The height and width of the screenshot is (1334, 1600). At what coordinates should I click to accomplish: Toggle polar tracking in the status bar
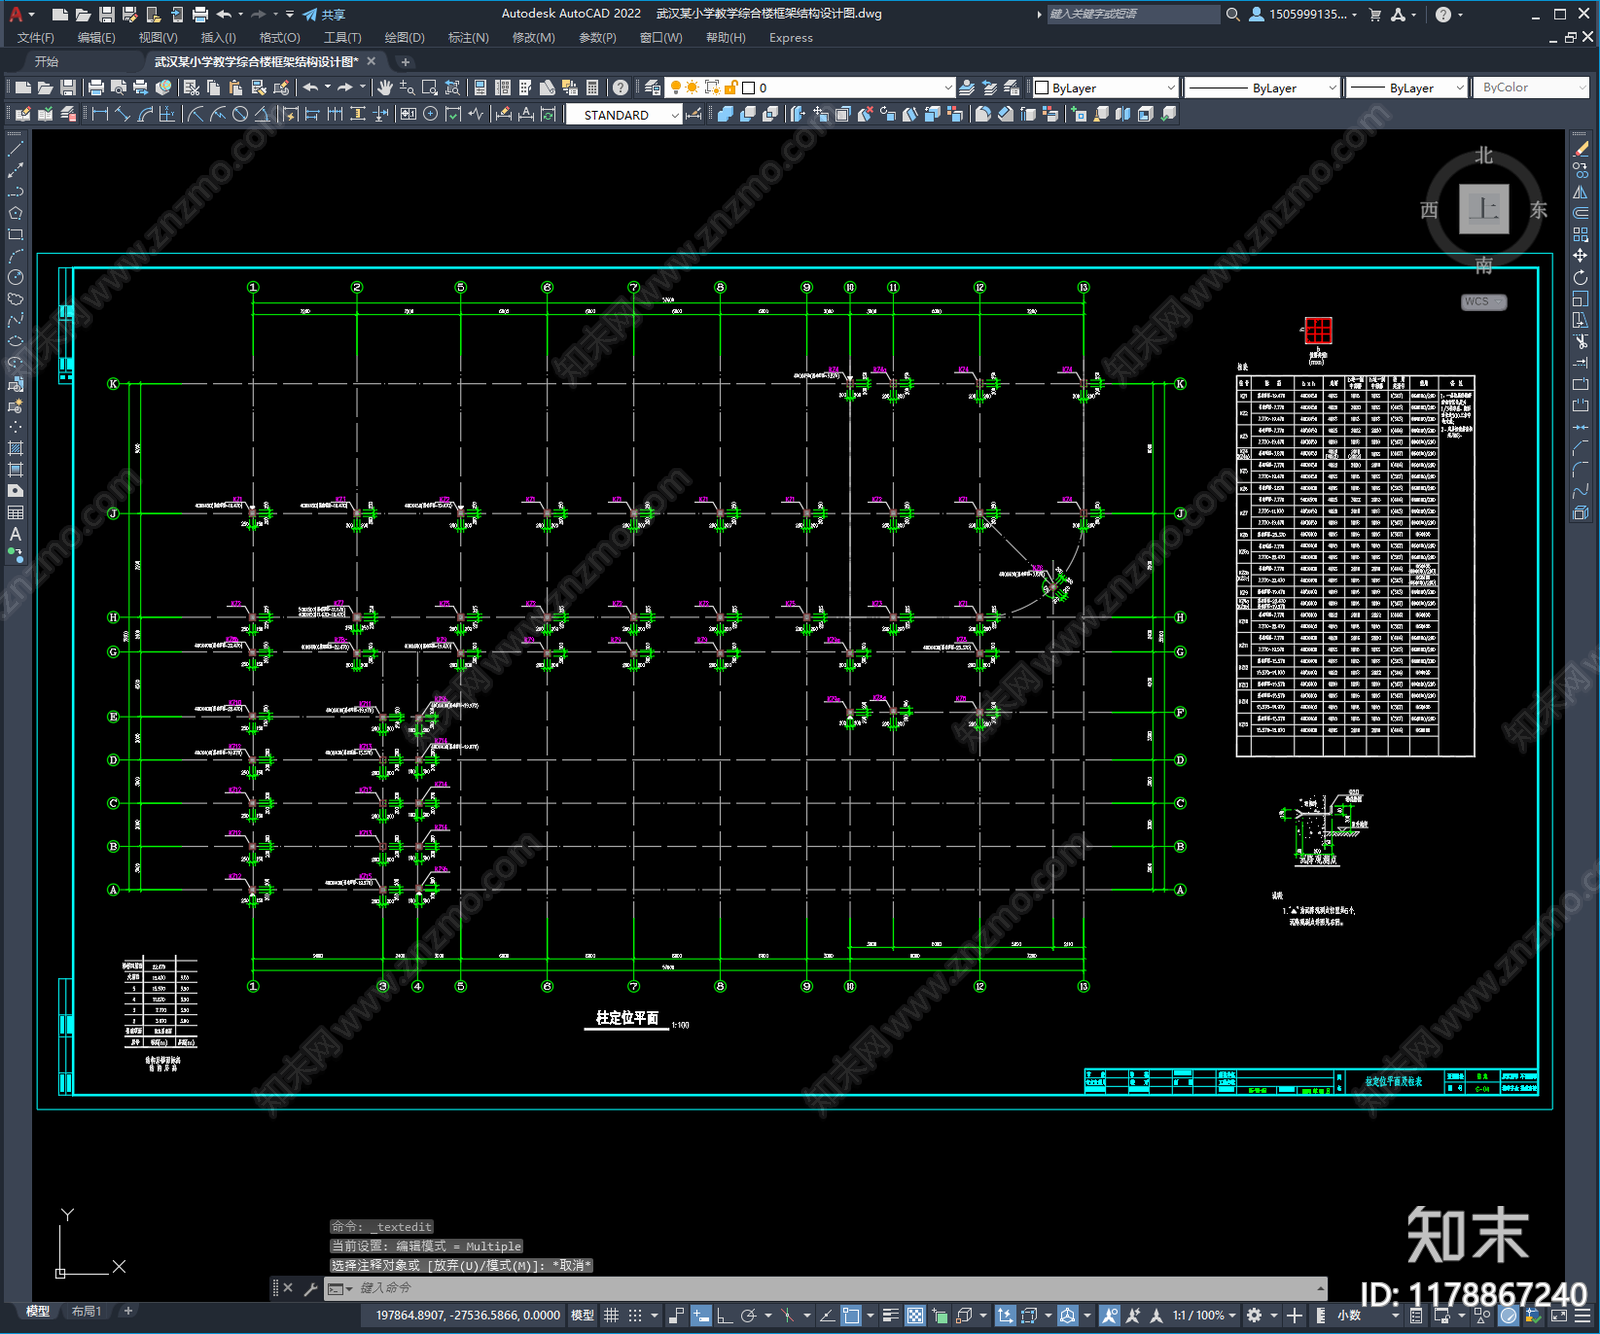tap(748, 1315)
